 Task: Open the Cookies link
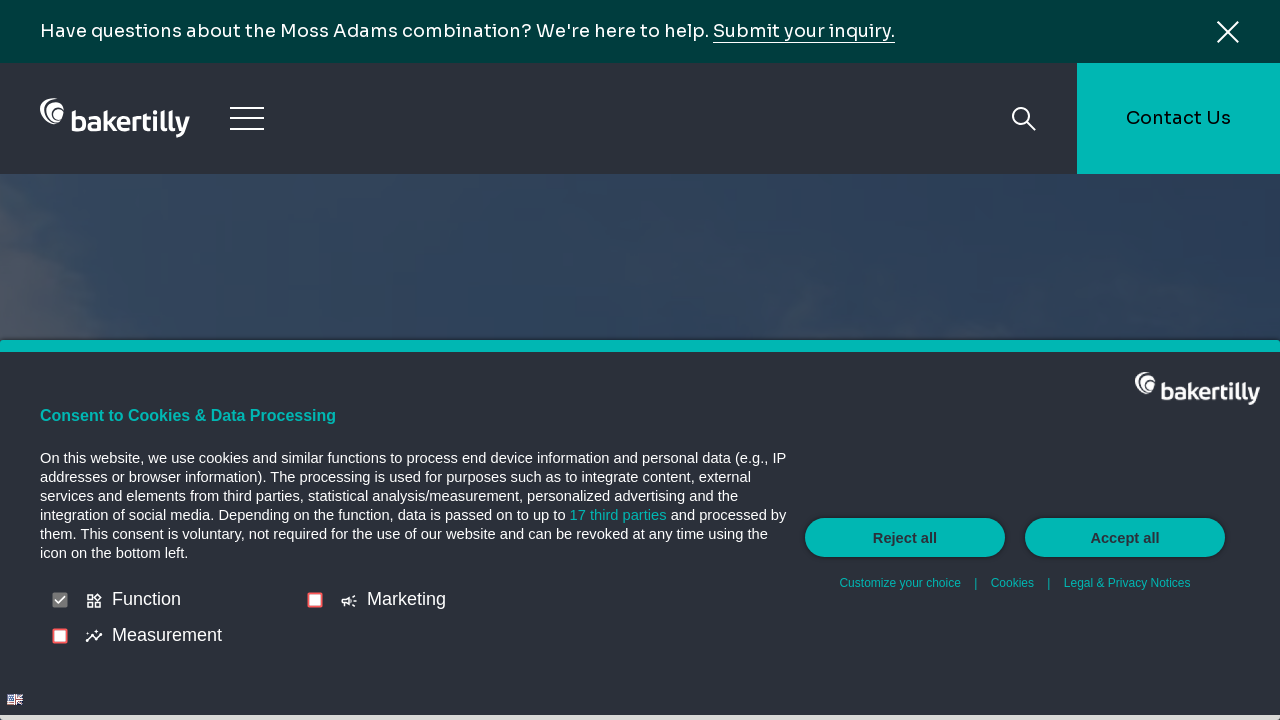[x=1012, y=583]
